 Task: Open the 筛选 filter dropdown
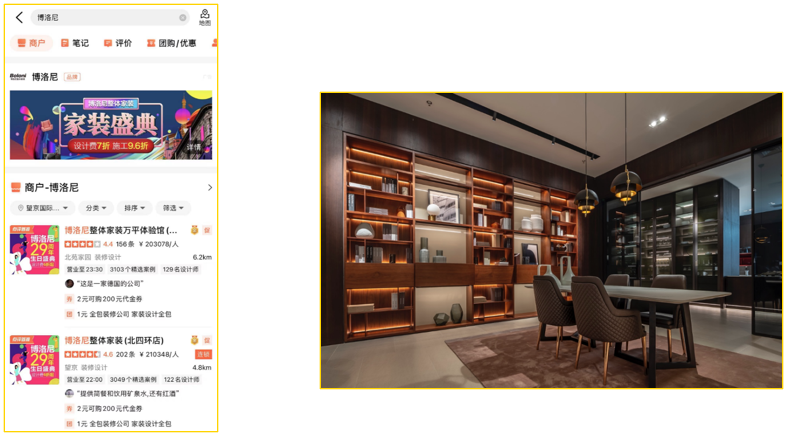click(x=173, y=208)
